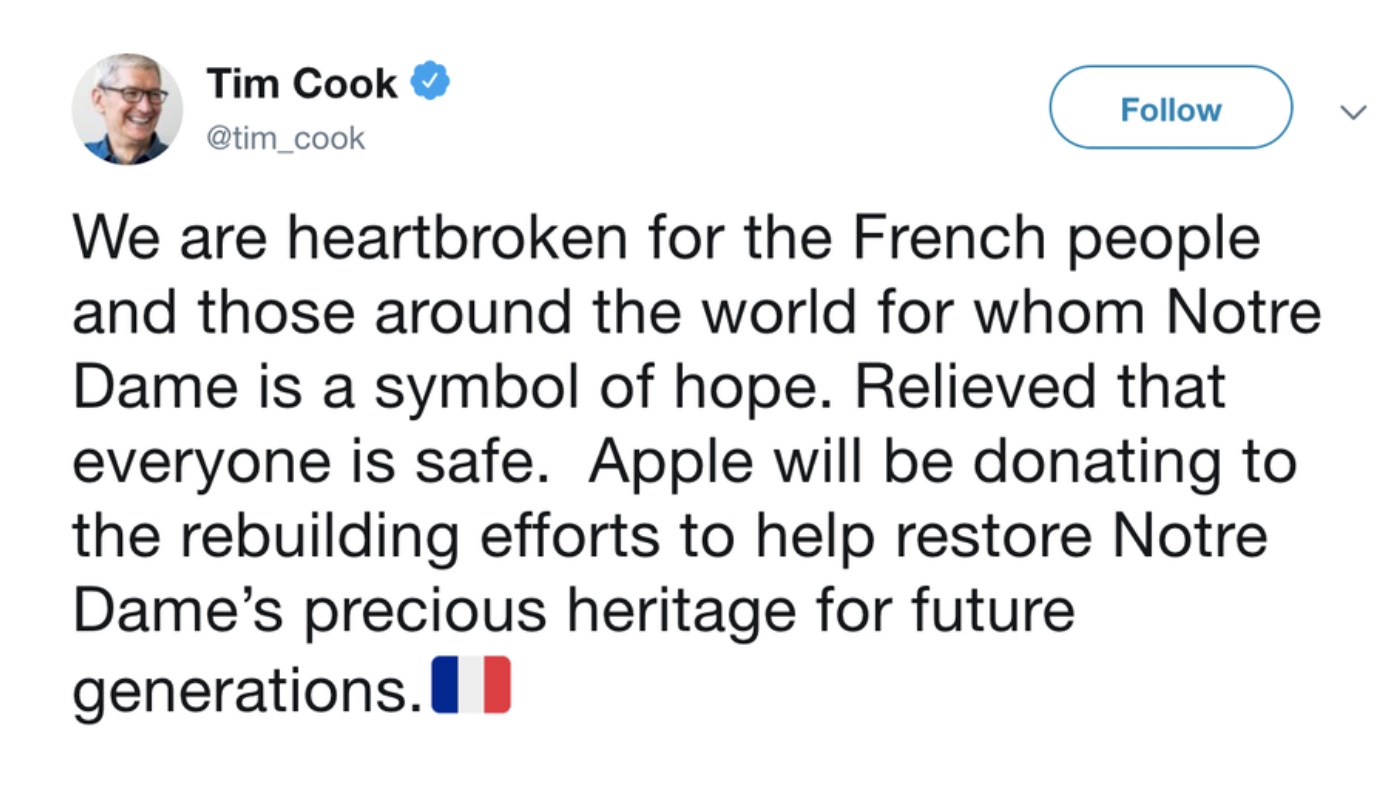
Task: Open the @tim_cook handle link
Action: point(286,138)
